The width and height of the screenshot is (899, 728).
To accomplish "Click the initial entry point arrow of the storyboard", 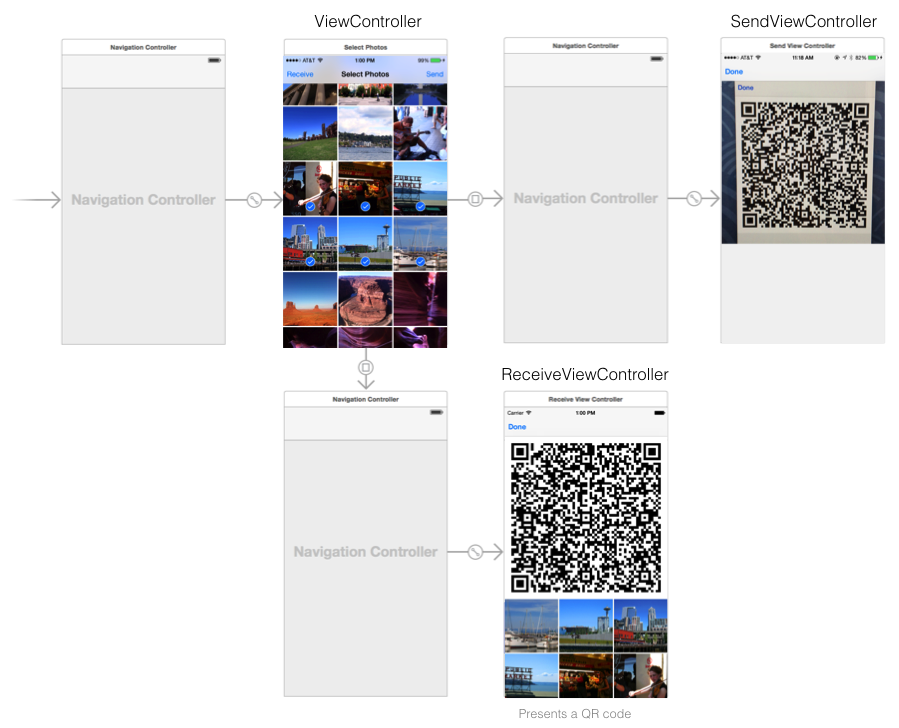I will tap(37, 200).
